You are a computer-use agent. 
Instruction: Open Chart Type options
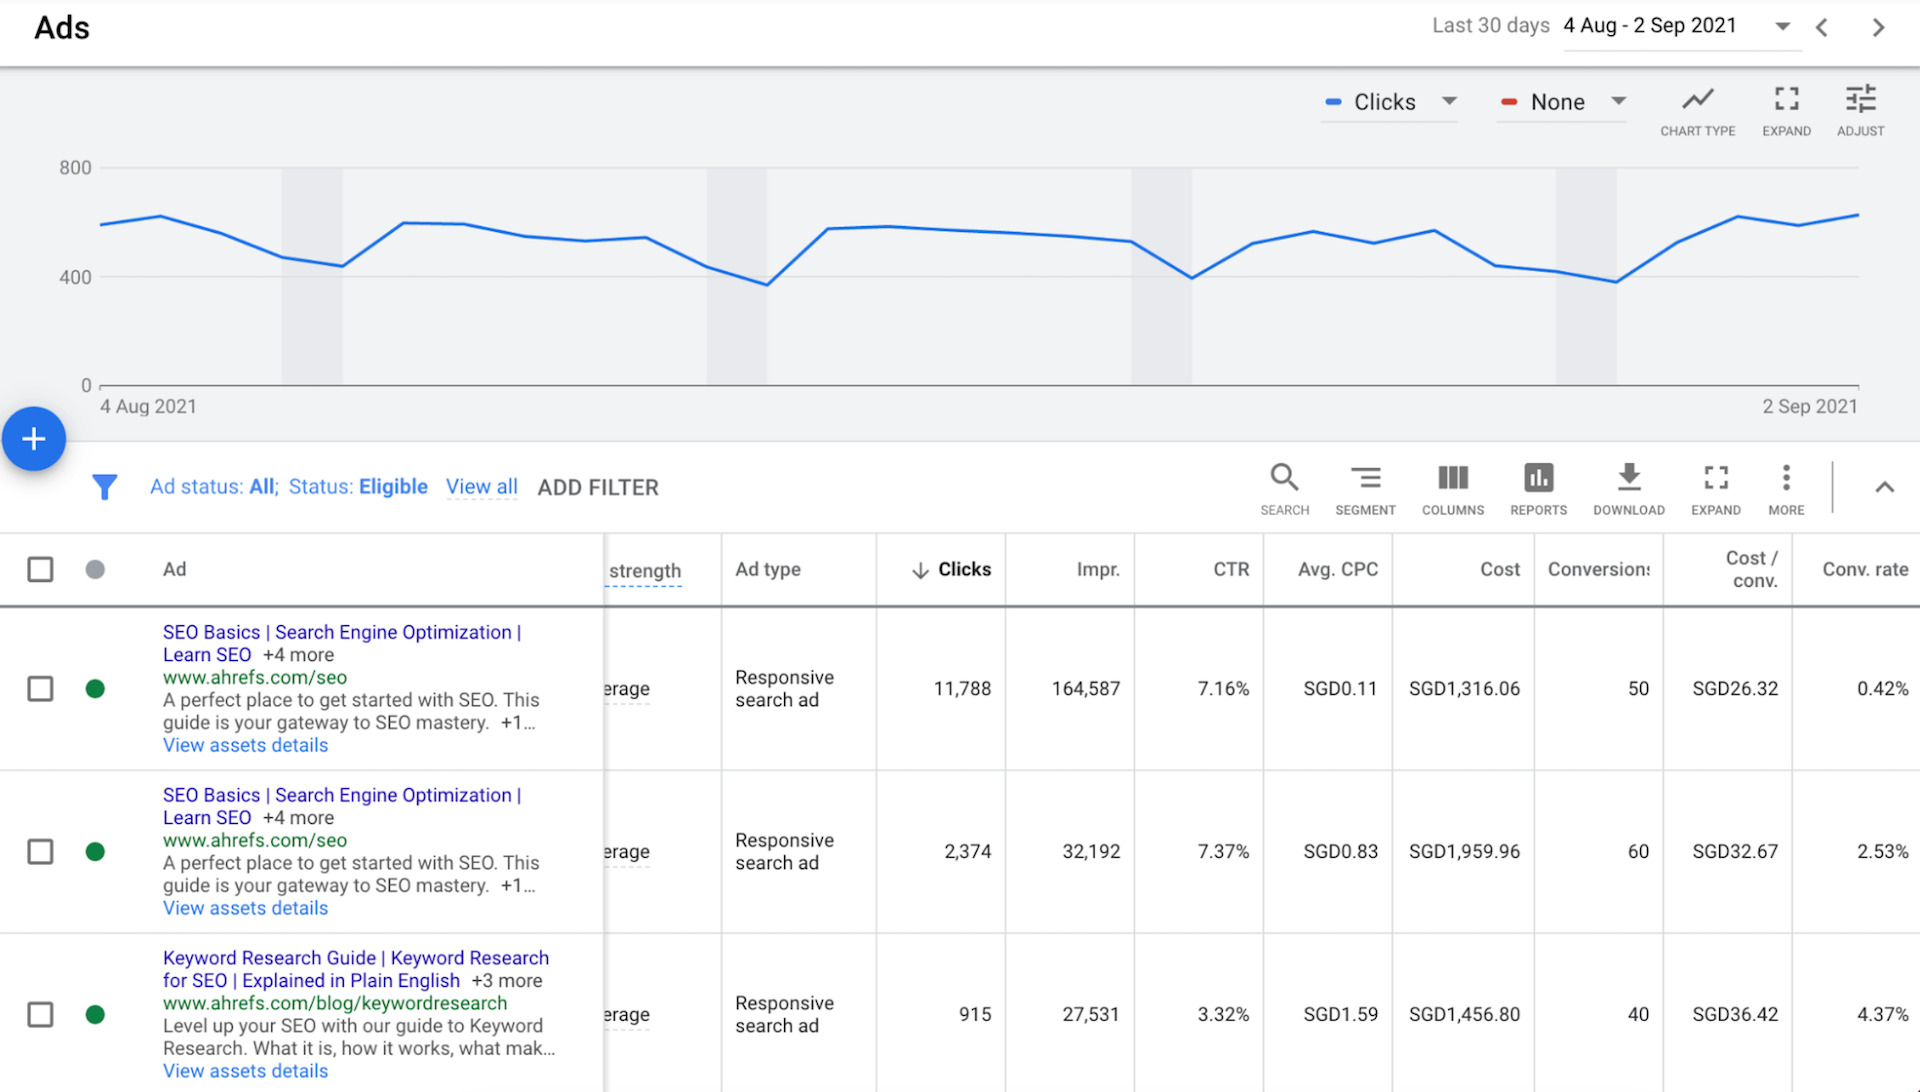pyautogui.click(x=1697, y=108)
